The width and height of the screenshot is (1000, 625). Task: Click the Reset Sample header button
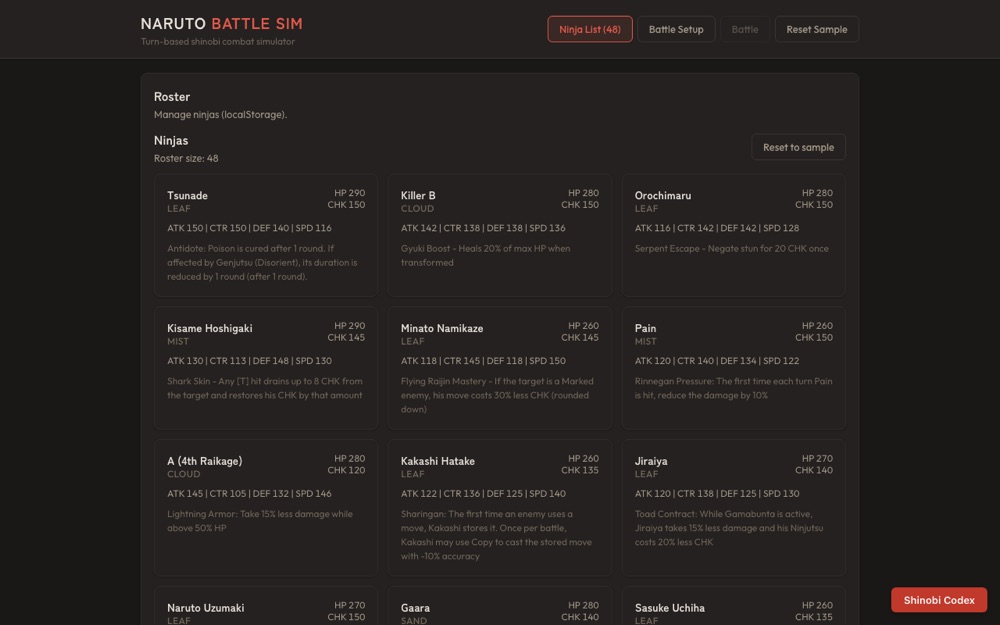(x=816, y=29)
